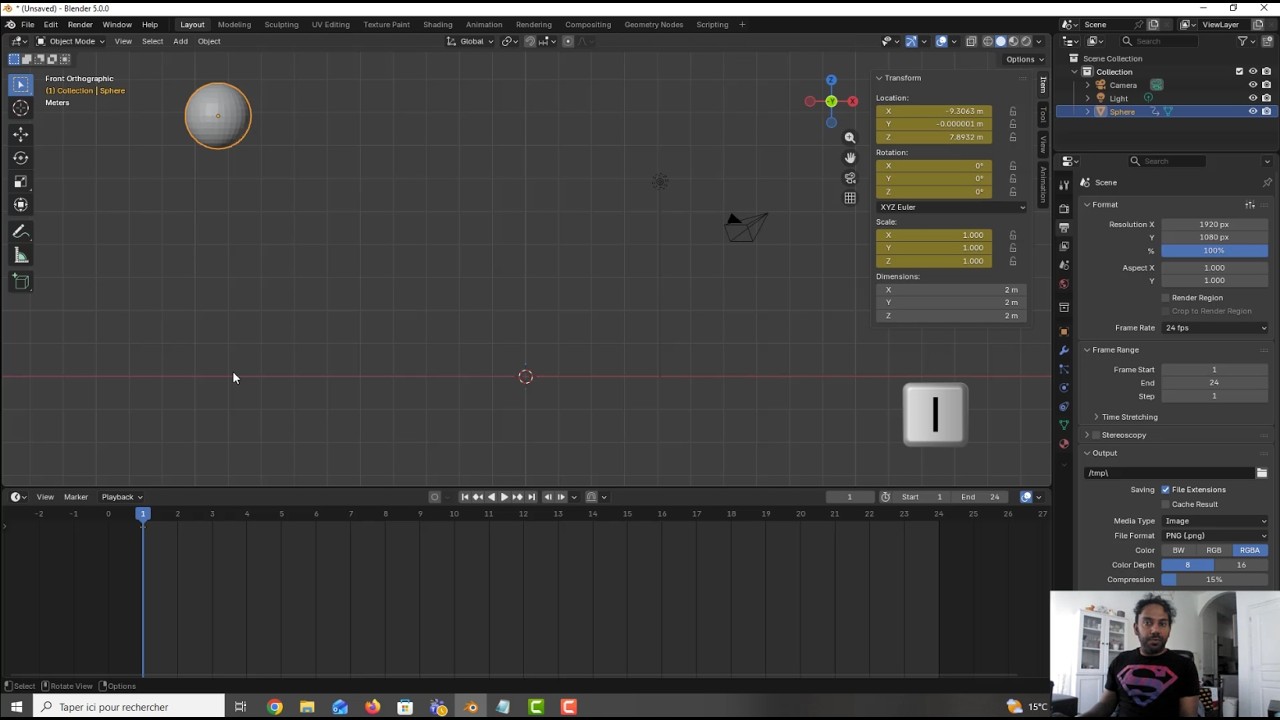This screenshot has height=720, width=1280.
Task: Choose the Measure ruler tool
Action: tap(21, 256)
